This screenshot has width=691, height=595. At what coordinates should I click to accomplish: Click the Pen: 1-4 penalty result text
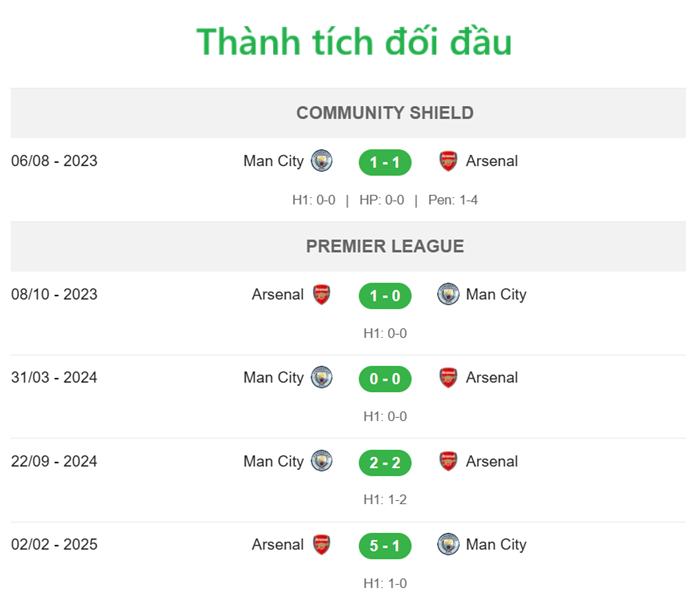coord(452,200)
